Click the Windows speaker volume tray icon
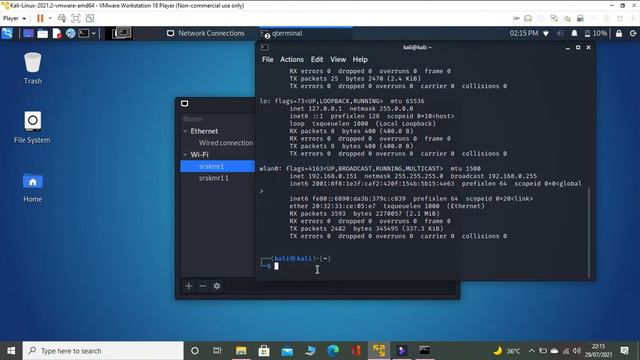 (x=577, y=351)
